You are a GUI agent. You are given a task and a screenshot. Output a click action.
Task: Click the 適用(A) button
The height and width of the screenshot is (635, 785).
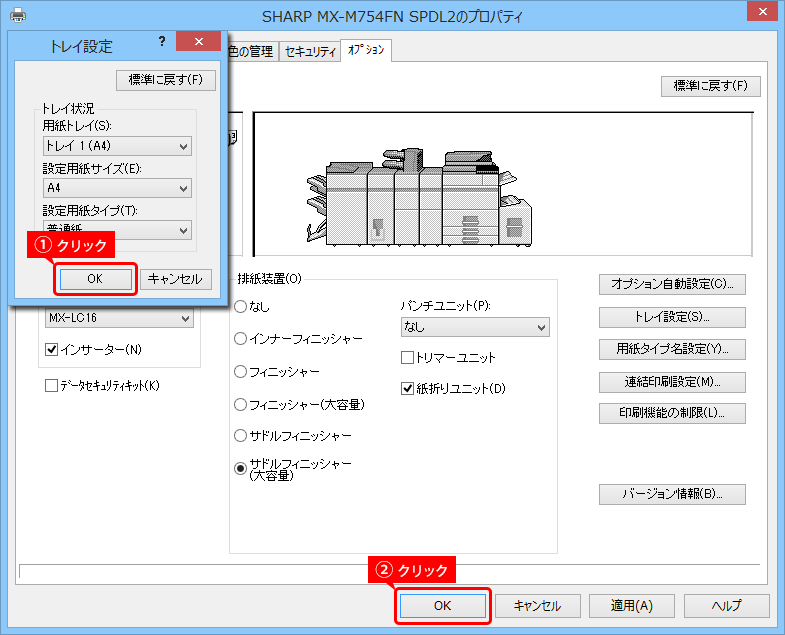click(x=632, y=606)
